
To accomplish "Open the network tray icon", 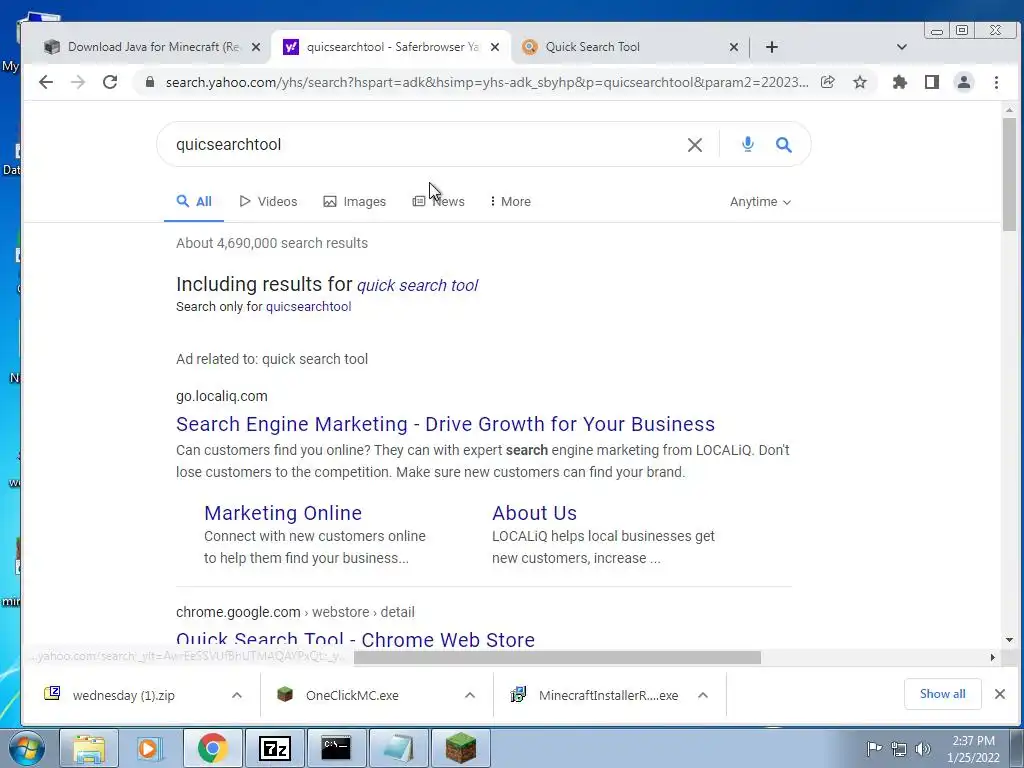I will 899,749.
